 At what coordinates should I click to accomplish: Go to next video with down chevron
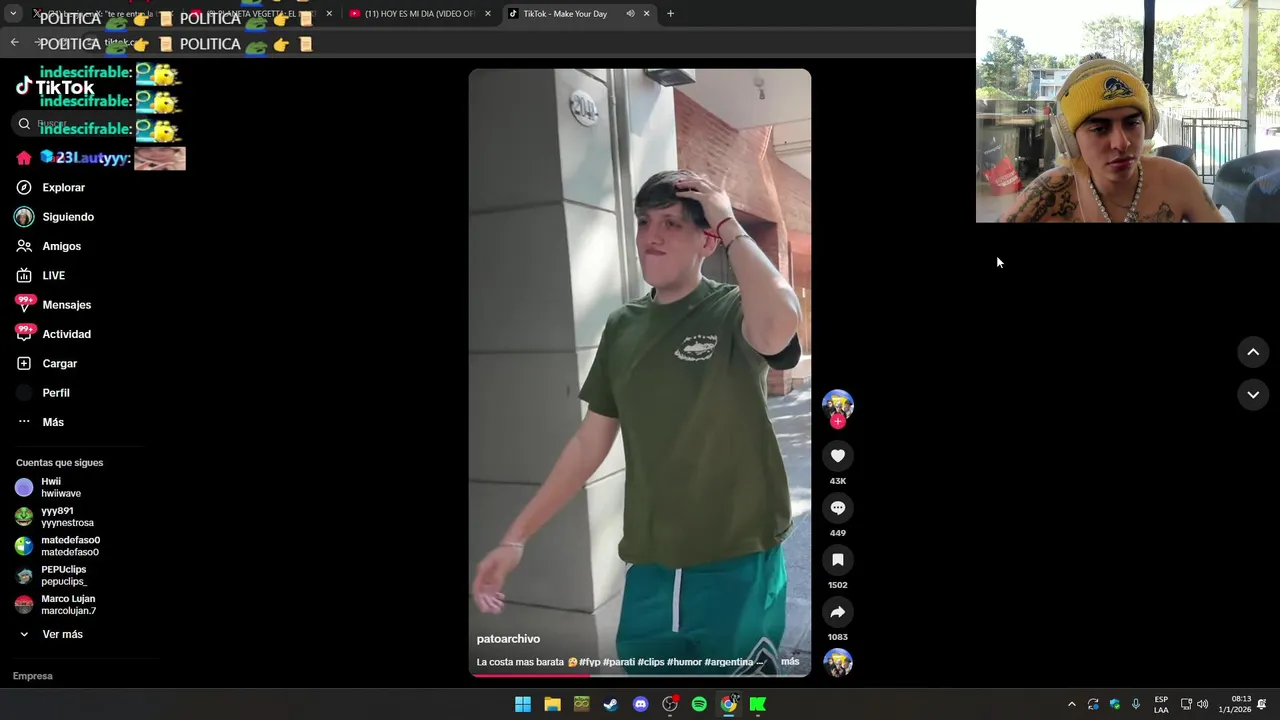[x=1253, y=395]
